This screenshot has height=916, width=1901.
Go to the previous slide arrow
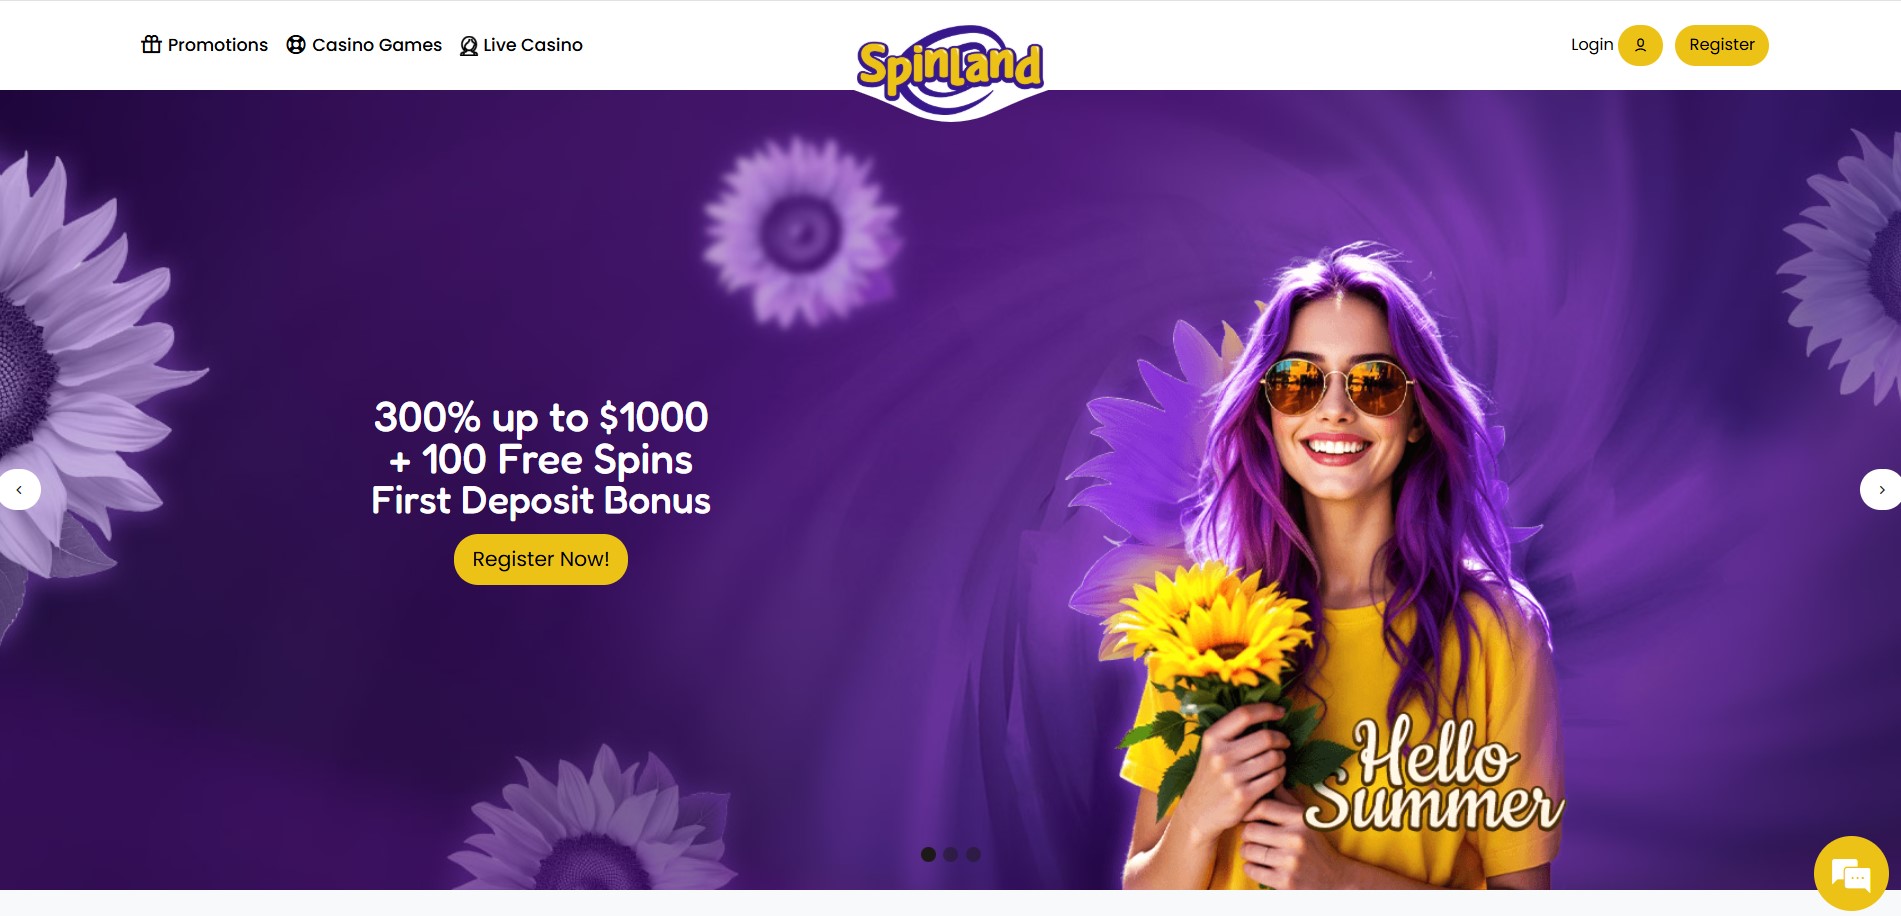click(19, 490)
